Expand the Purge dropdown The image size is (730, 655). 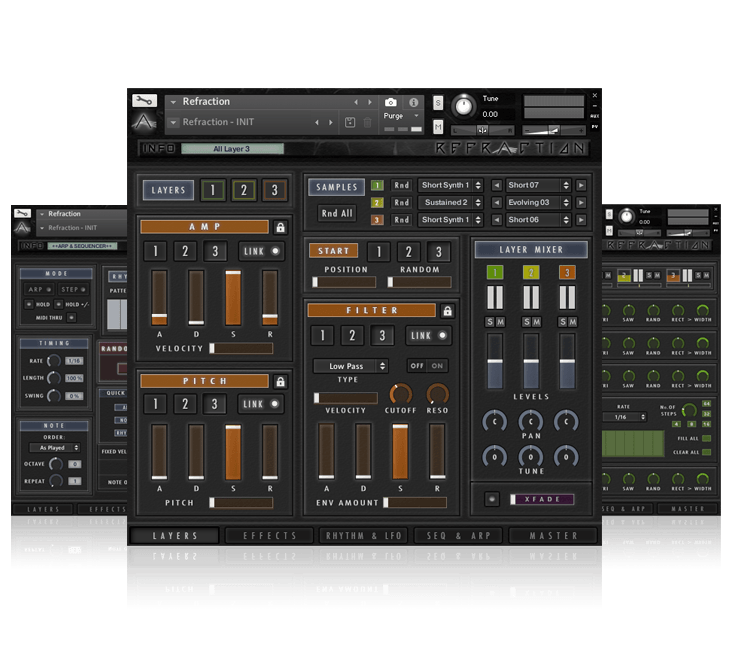pyautogui.click(x=416, y=116)
